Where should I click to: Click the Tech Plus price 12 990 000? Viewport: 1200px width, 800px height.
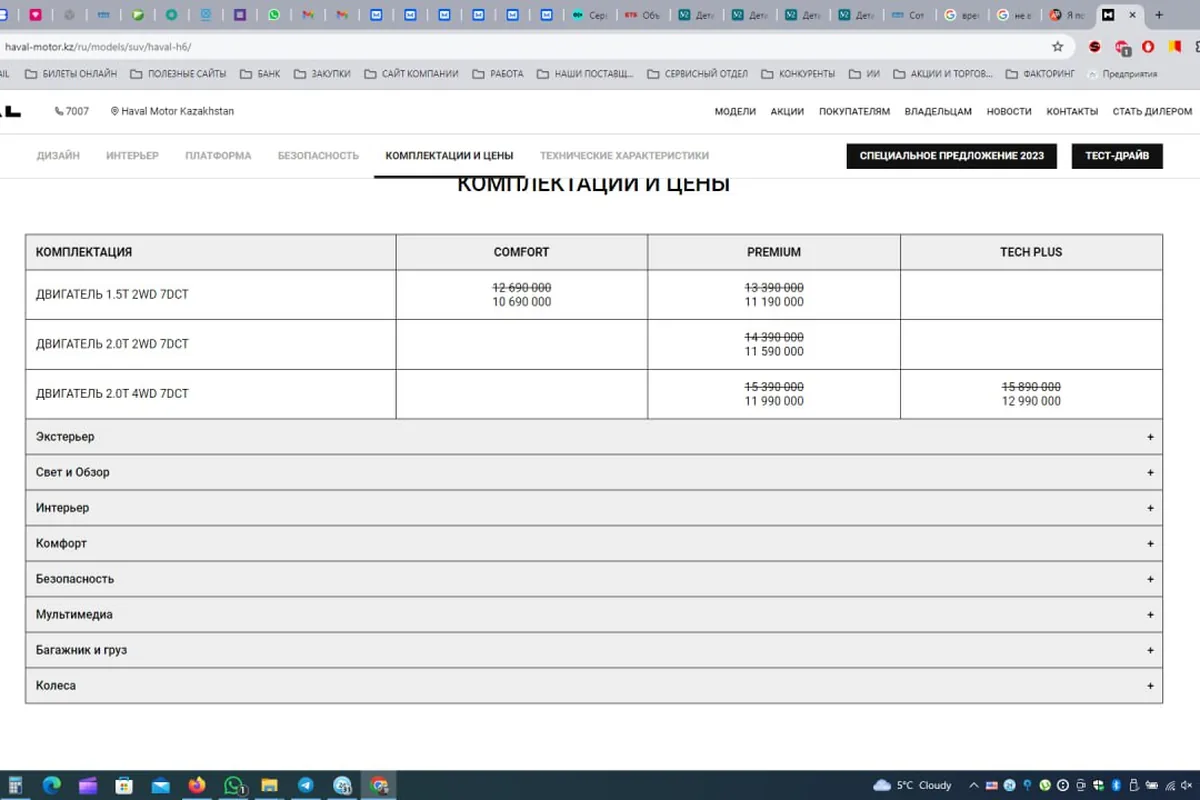tap(1031, 401)
